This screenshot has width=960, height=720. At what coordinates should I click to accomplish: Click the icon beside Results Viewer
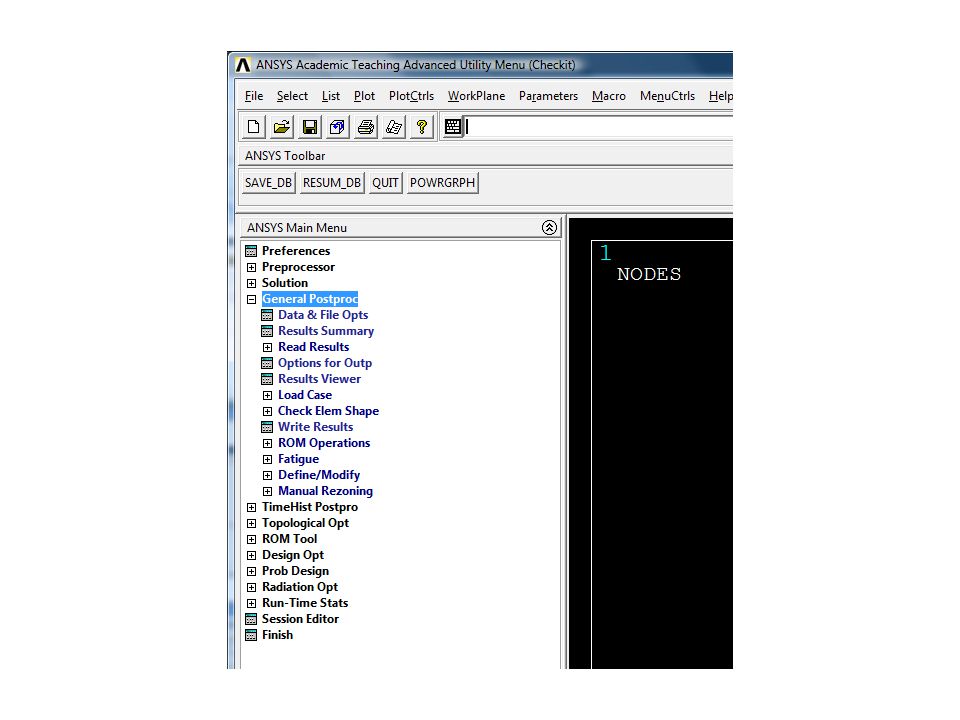[267, 379]
